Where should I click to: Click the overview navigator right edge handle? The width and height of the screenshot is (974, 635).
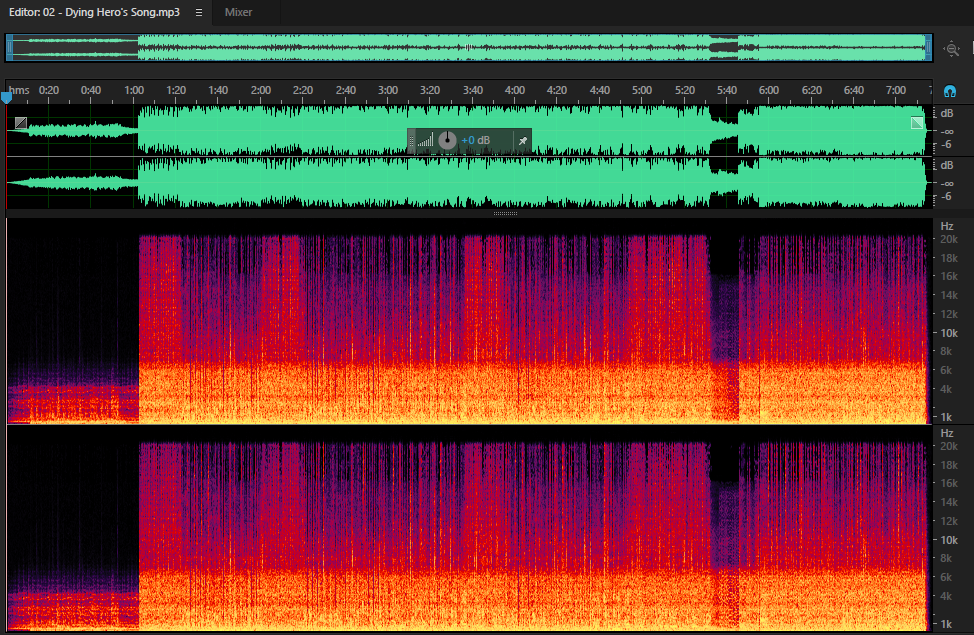tap(929, 48)
